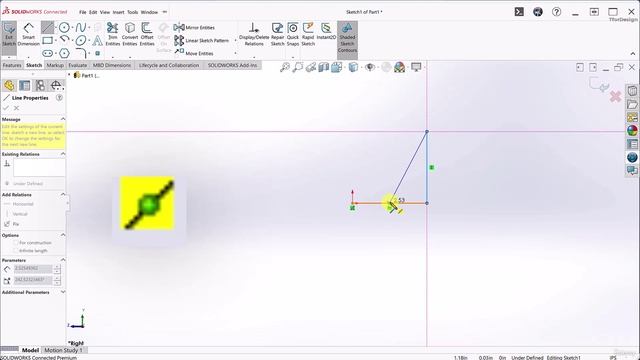Collapse the Add Relations section
This screenshot has height=360, width=640.
point(63,194)
